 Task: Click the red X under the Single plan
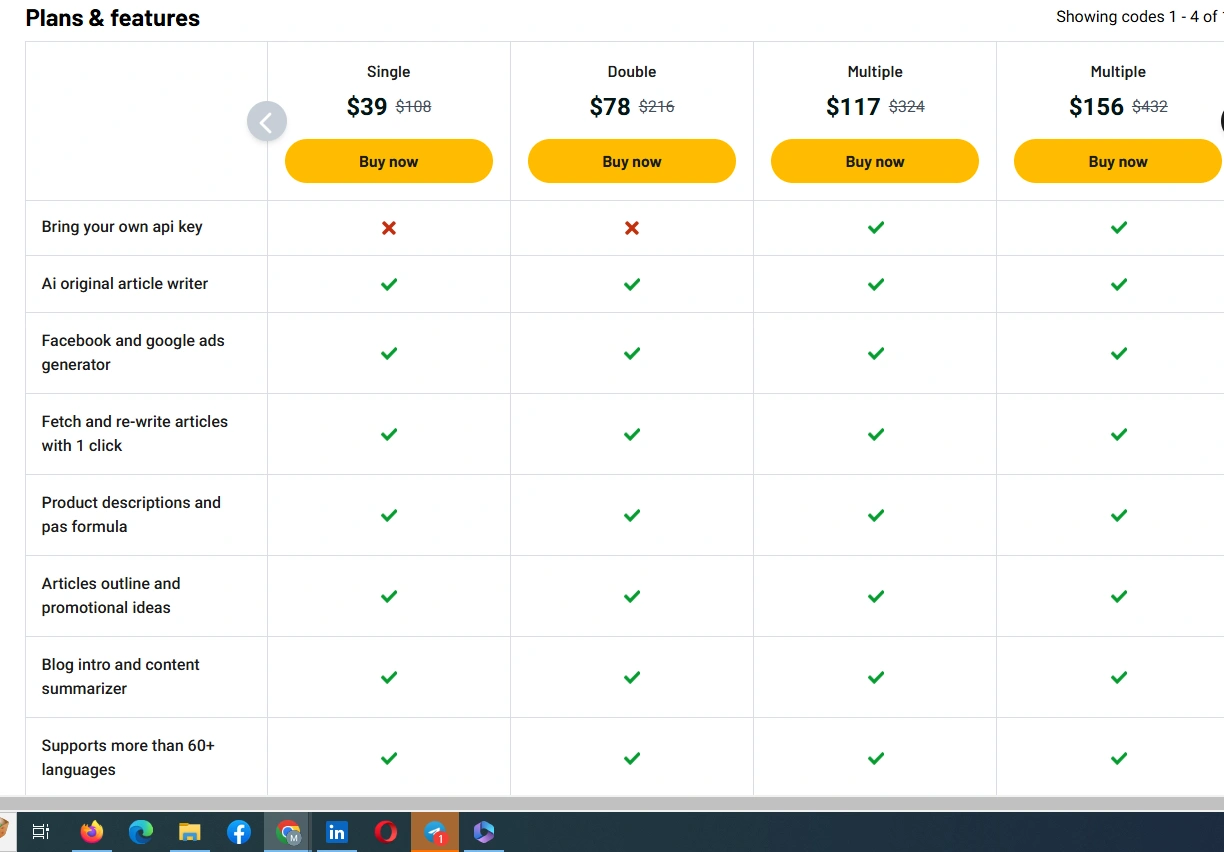click(389, 228)
